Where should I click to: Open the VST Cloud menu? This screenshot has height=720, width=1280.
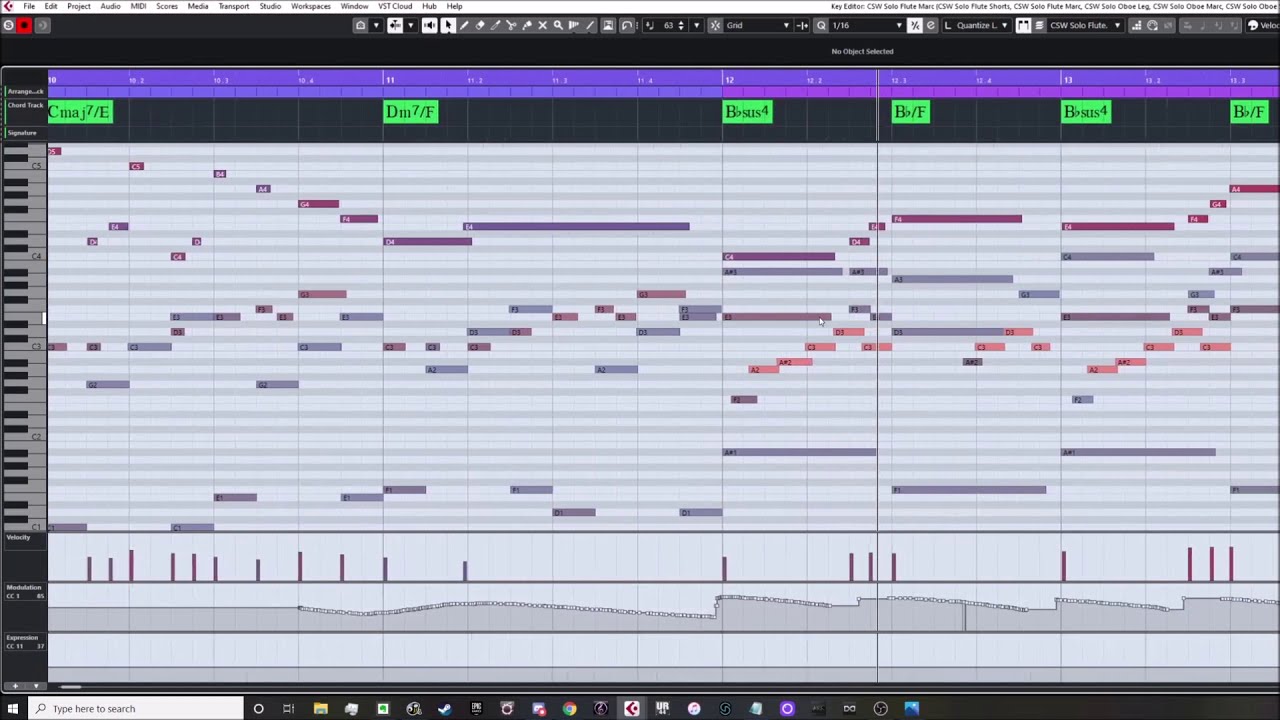click(x=395, y=6)
